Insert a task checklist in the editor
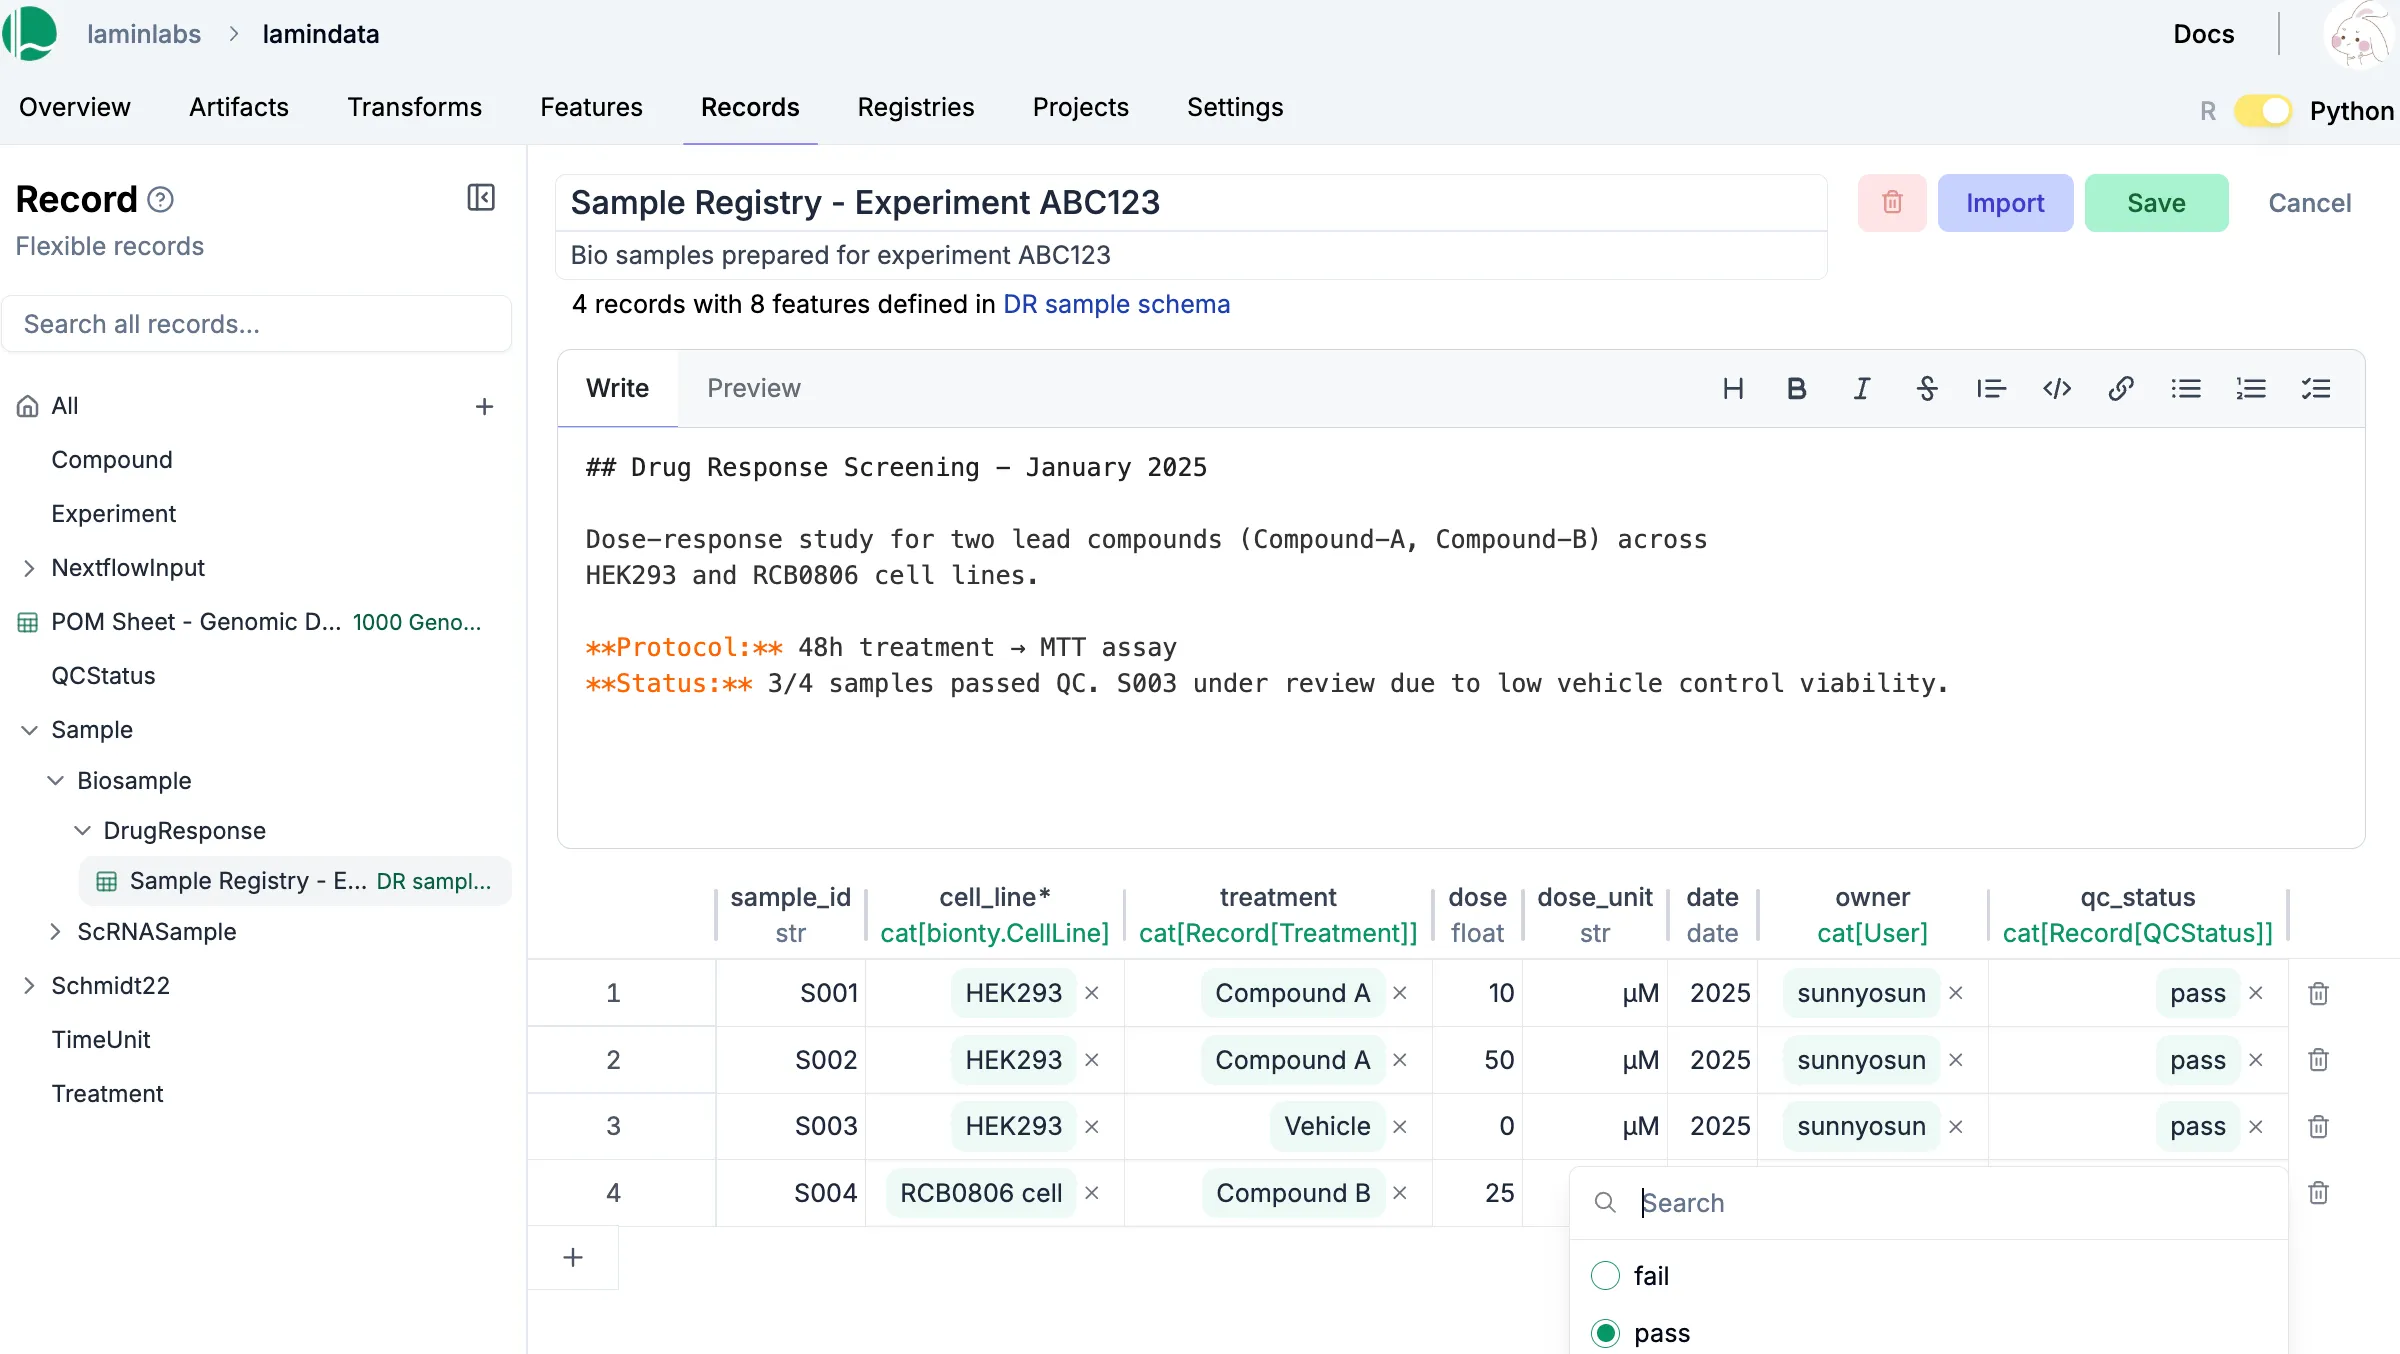 click(x=2316, y=388)
